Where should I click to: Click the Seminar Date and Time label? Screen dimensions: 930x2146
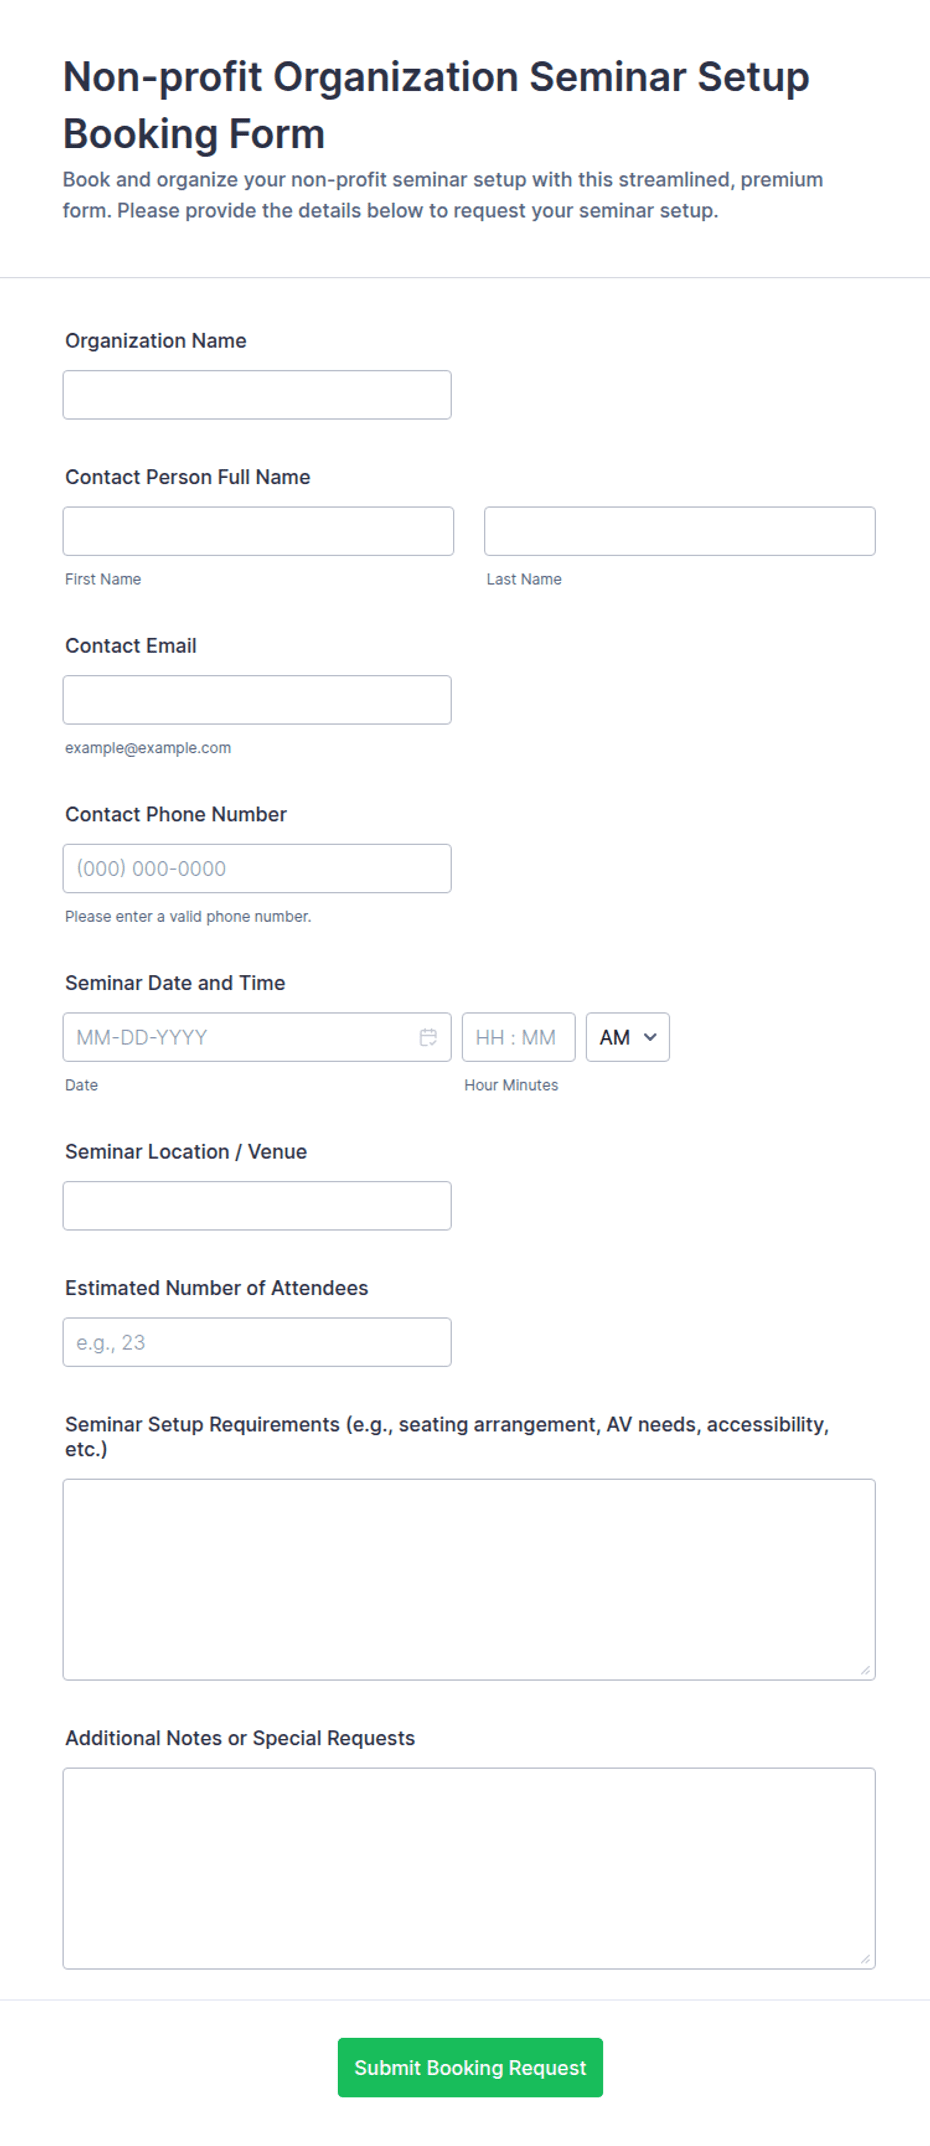click(x=175, y=983)
